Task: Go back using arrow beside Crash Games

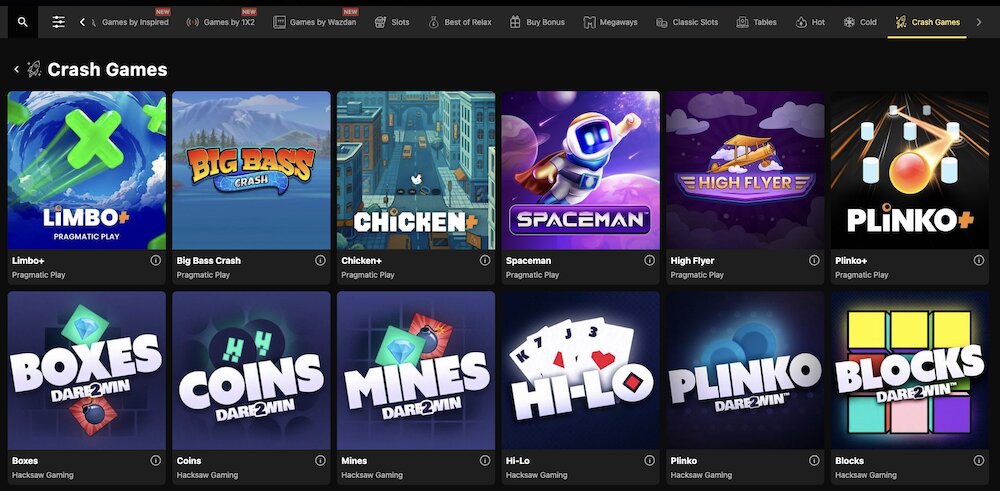Action: 17,70
